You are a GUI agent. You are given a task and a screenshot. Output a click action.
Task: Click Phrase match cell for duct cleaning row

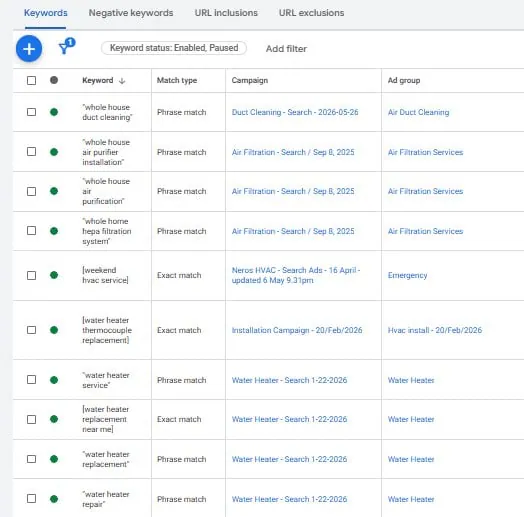pyautogui.click(x=181, y=112)
